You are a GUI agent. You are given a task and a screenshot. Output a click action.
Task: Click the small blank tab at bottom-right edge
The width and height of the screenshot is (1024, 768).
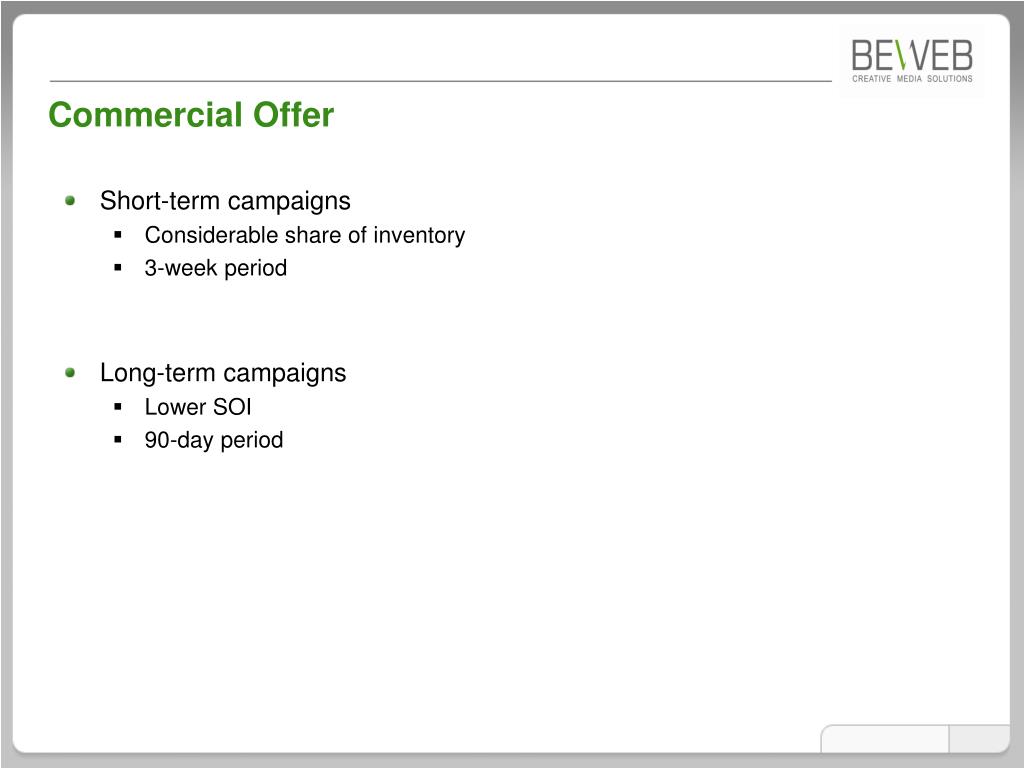[979, 739]
